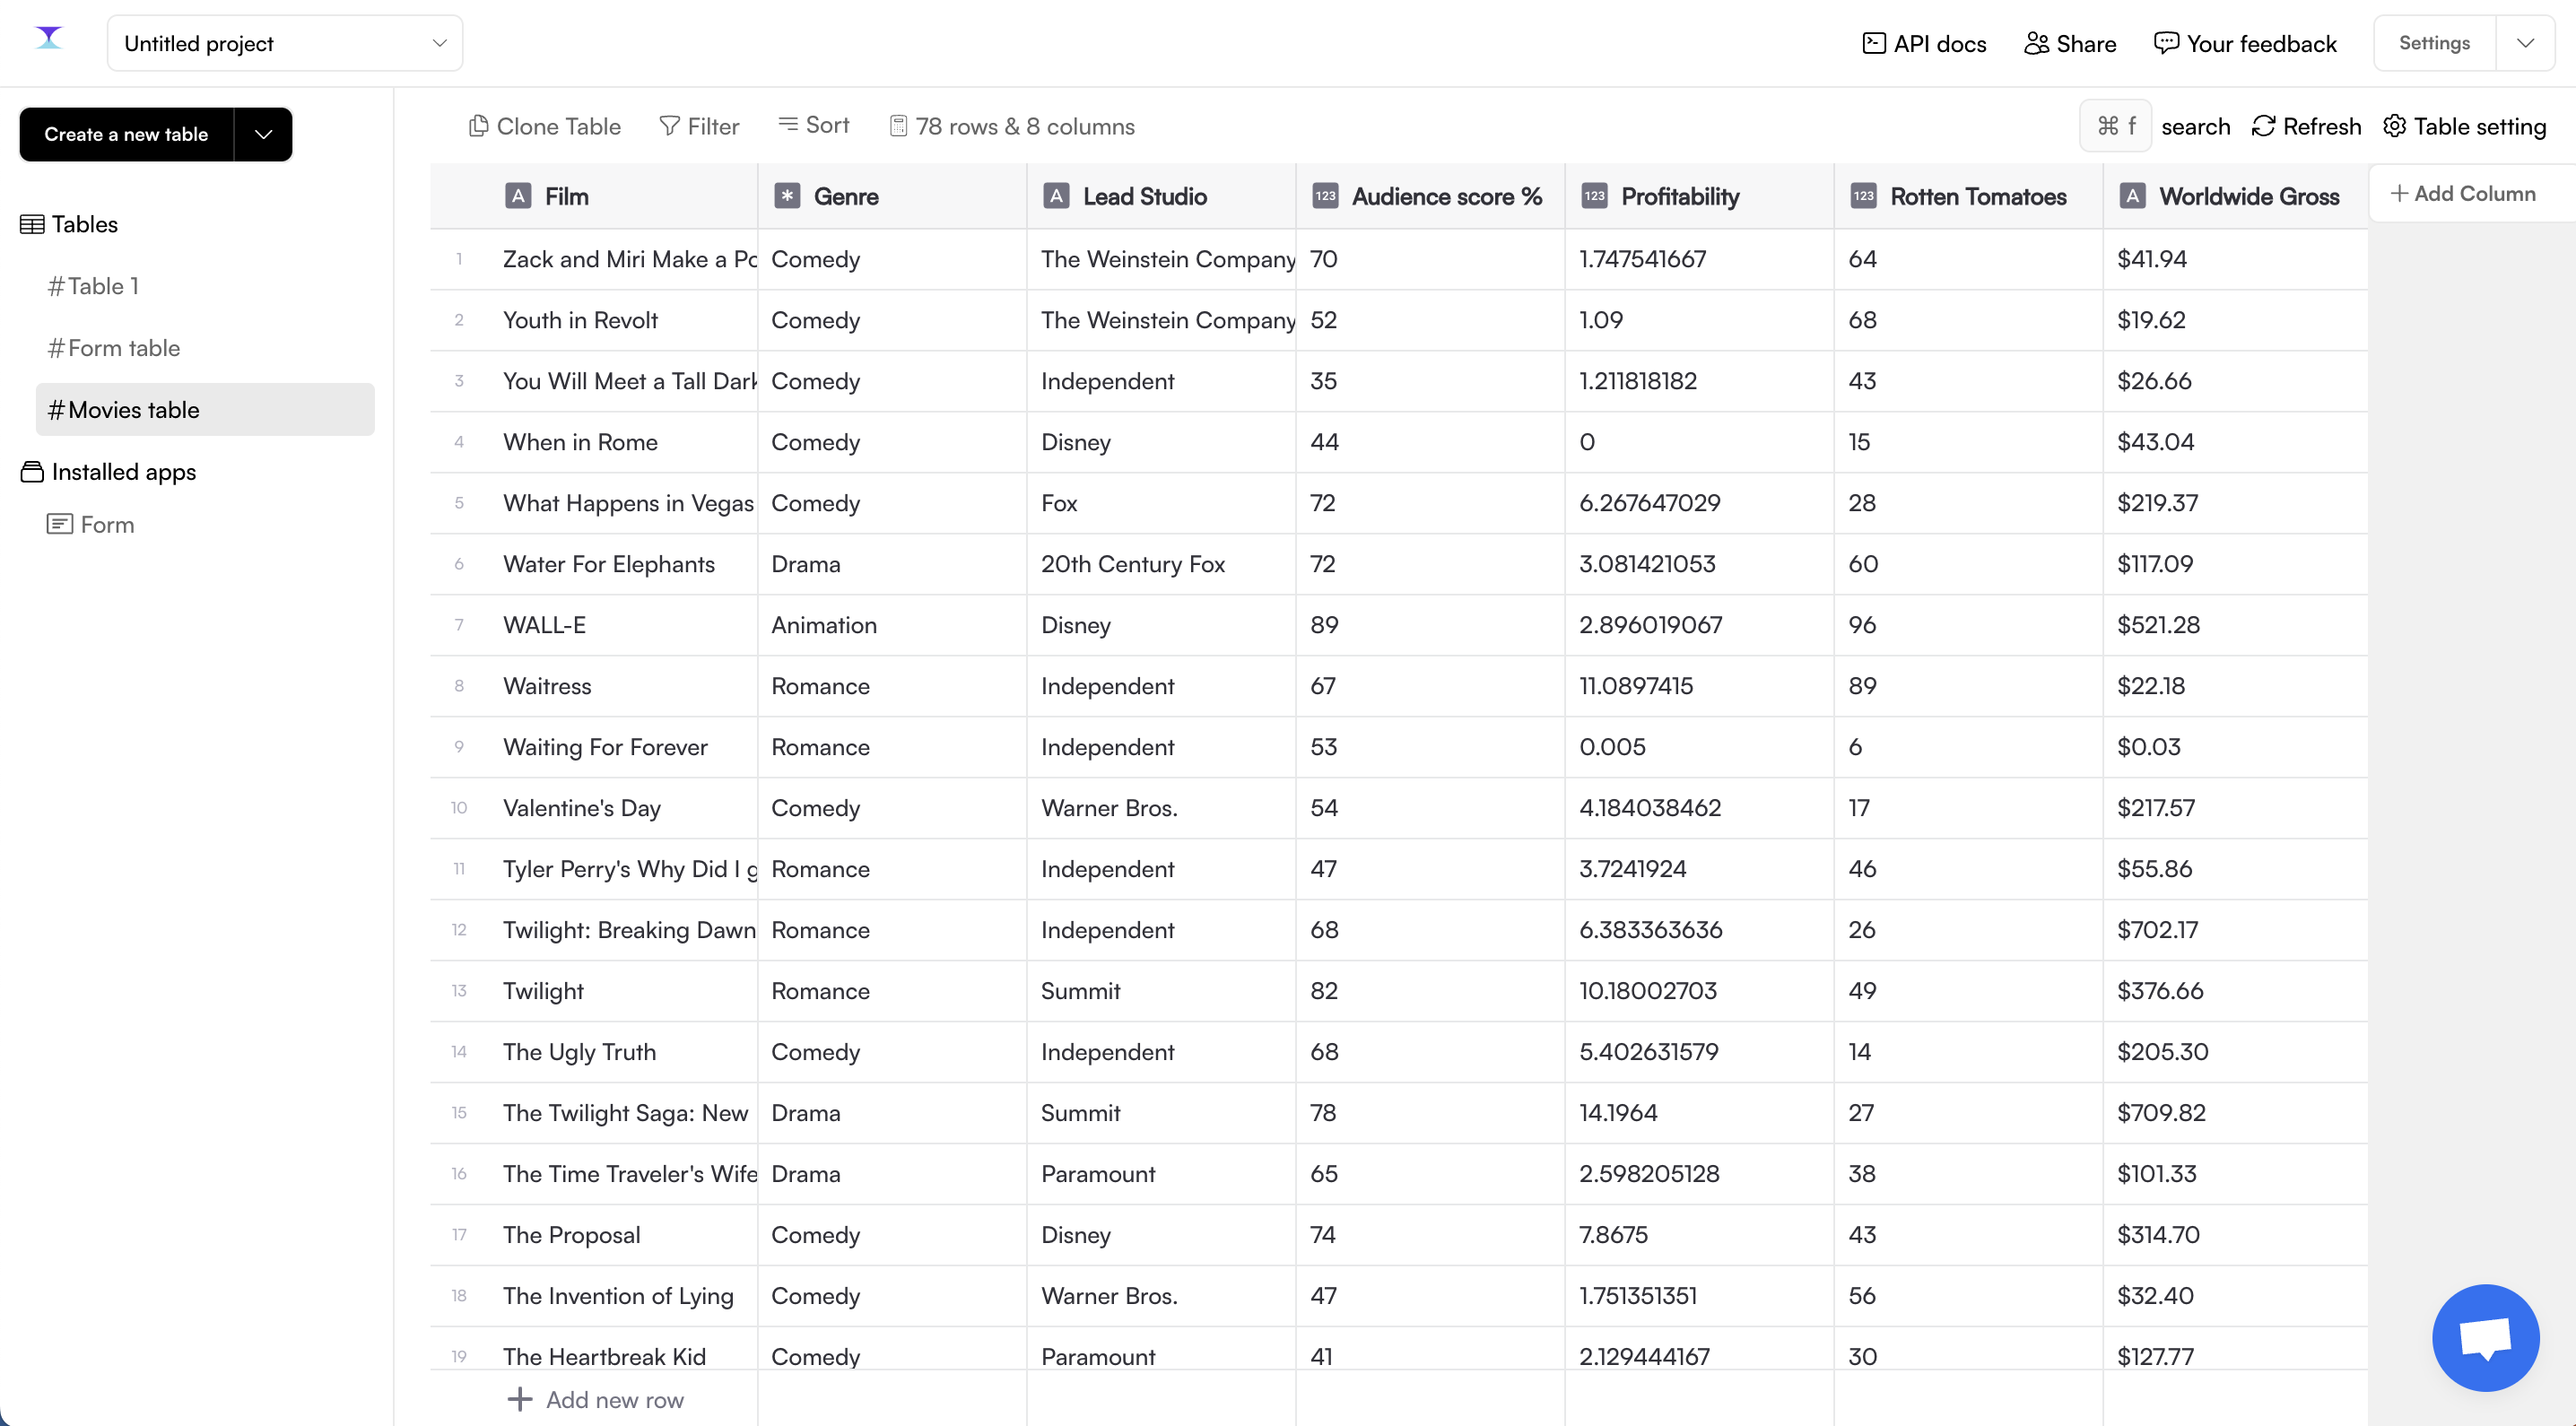Click Audience score % numeric type icon
Image resolution: width=2576 pixels, height=1426 pixels.
(1325, 196)
